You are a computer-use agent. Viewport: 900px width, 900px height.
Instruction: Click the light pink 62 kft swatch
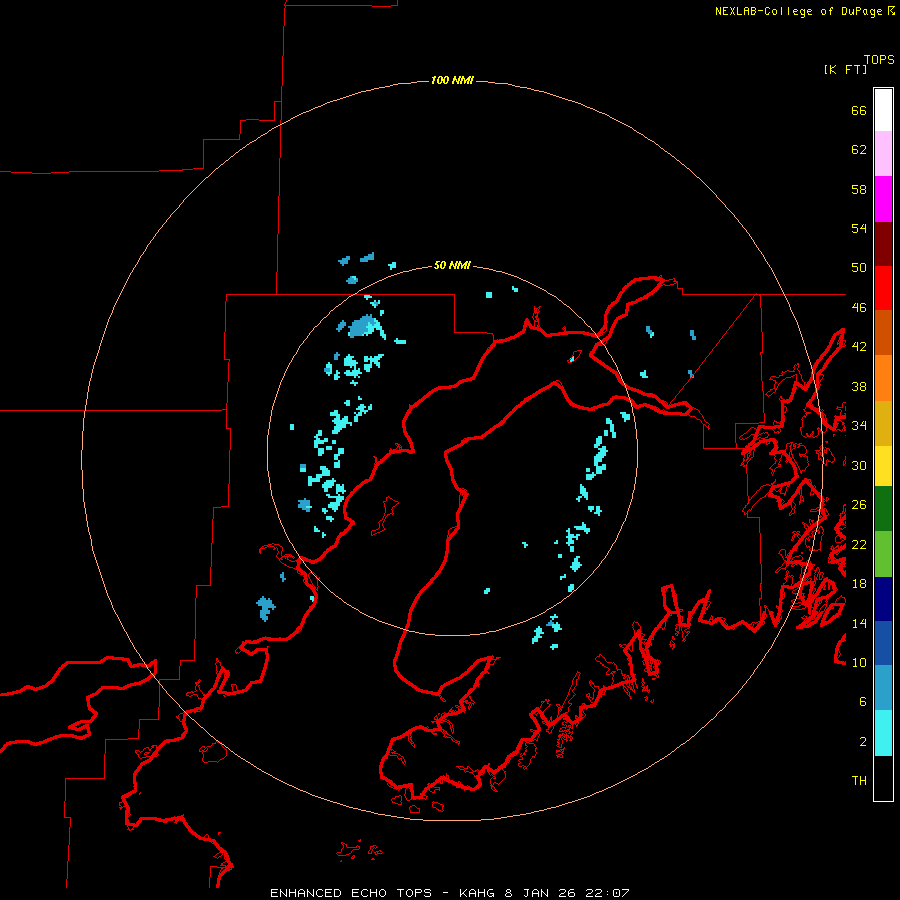coord(883,154)
